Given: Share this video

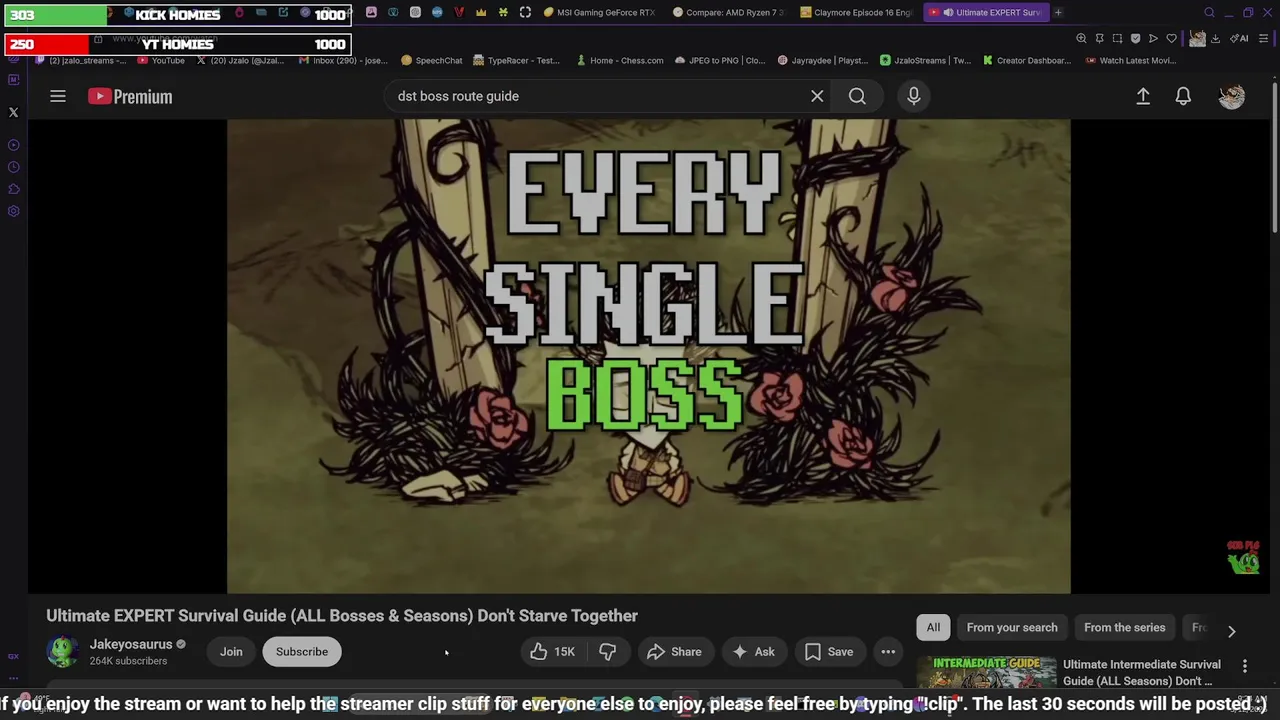Looking at the screenshot, I should (676, 652).
